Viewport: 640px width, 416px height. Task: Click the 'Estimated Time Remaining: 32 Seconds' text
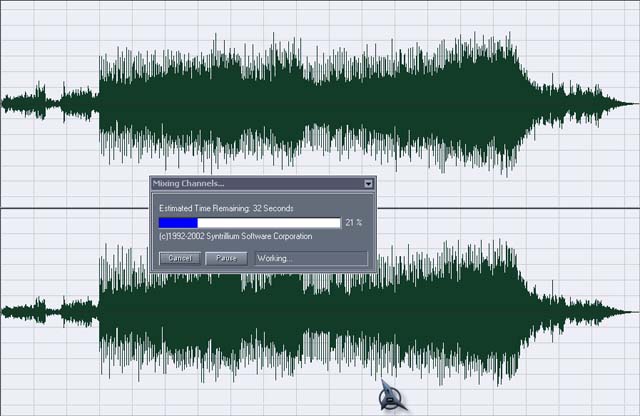(x=226, y=208)
